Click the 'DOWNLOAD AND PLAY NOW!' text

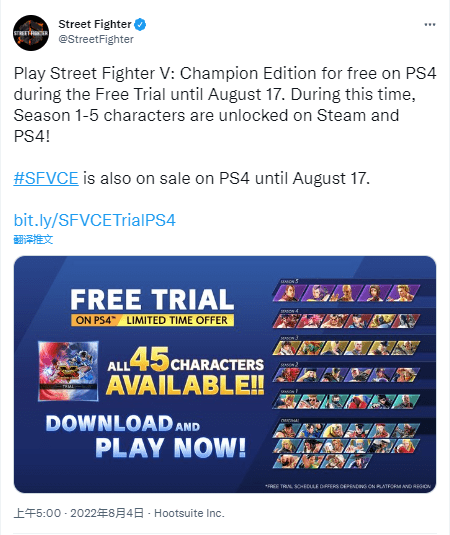pos(146,436)
